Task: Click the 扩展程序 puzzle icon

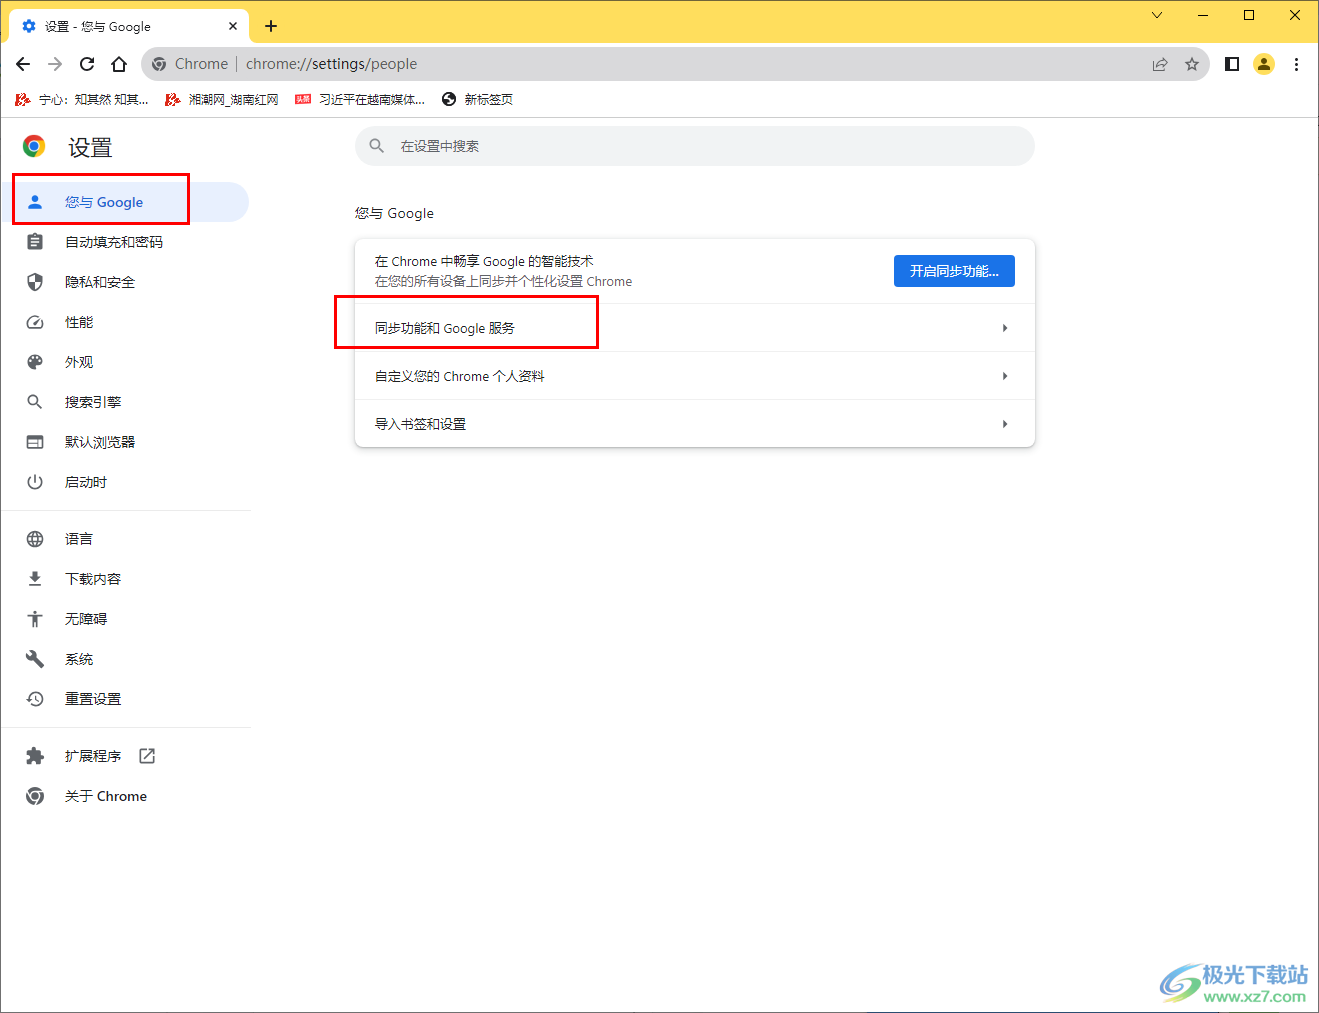Action: (35, 756)
